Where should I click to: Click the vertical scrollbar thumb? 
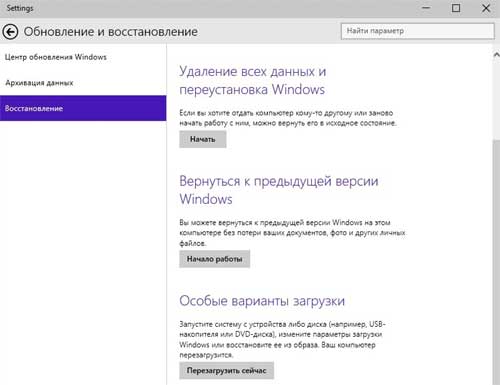[x=496, y=262]
